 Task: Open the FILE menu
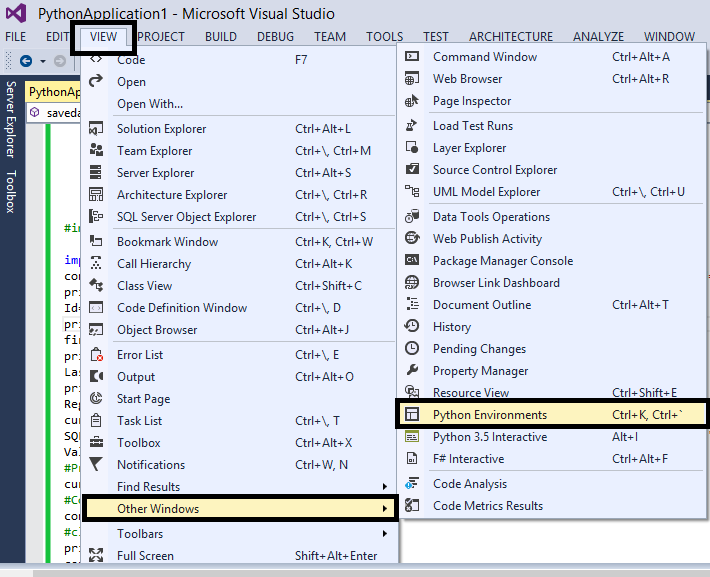[x=15, y=37]
